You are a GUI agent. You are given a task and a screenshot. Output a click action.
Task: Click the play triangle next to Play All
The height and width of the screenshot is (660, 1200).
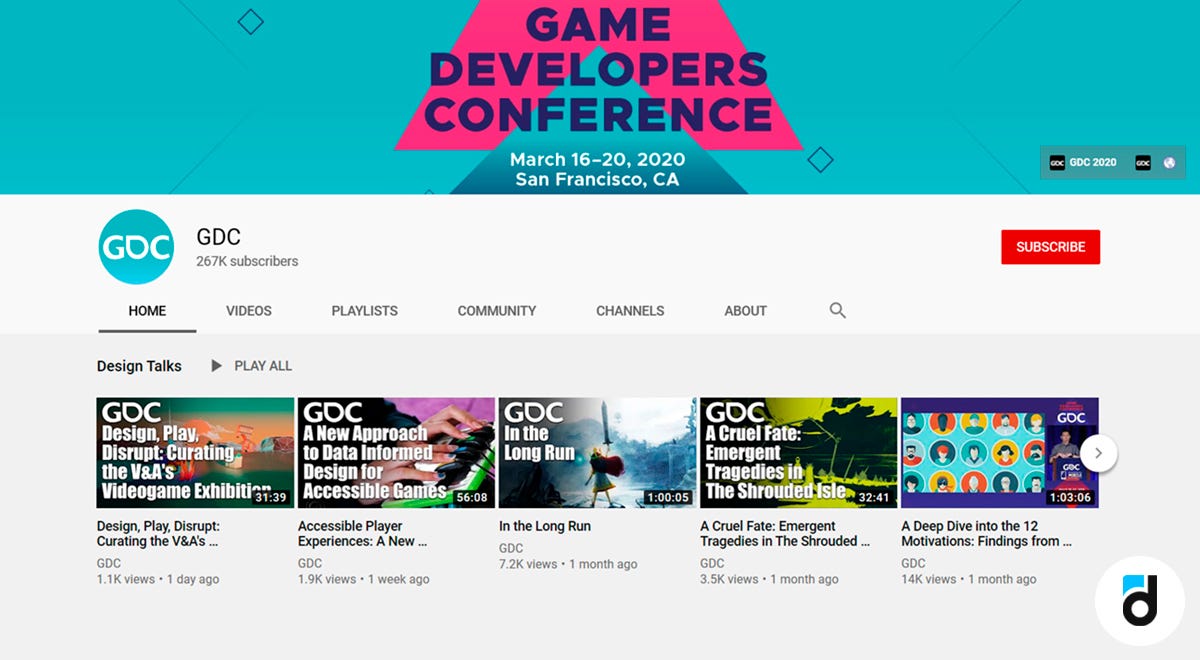(x=217, y=365)
